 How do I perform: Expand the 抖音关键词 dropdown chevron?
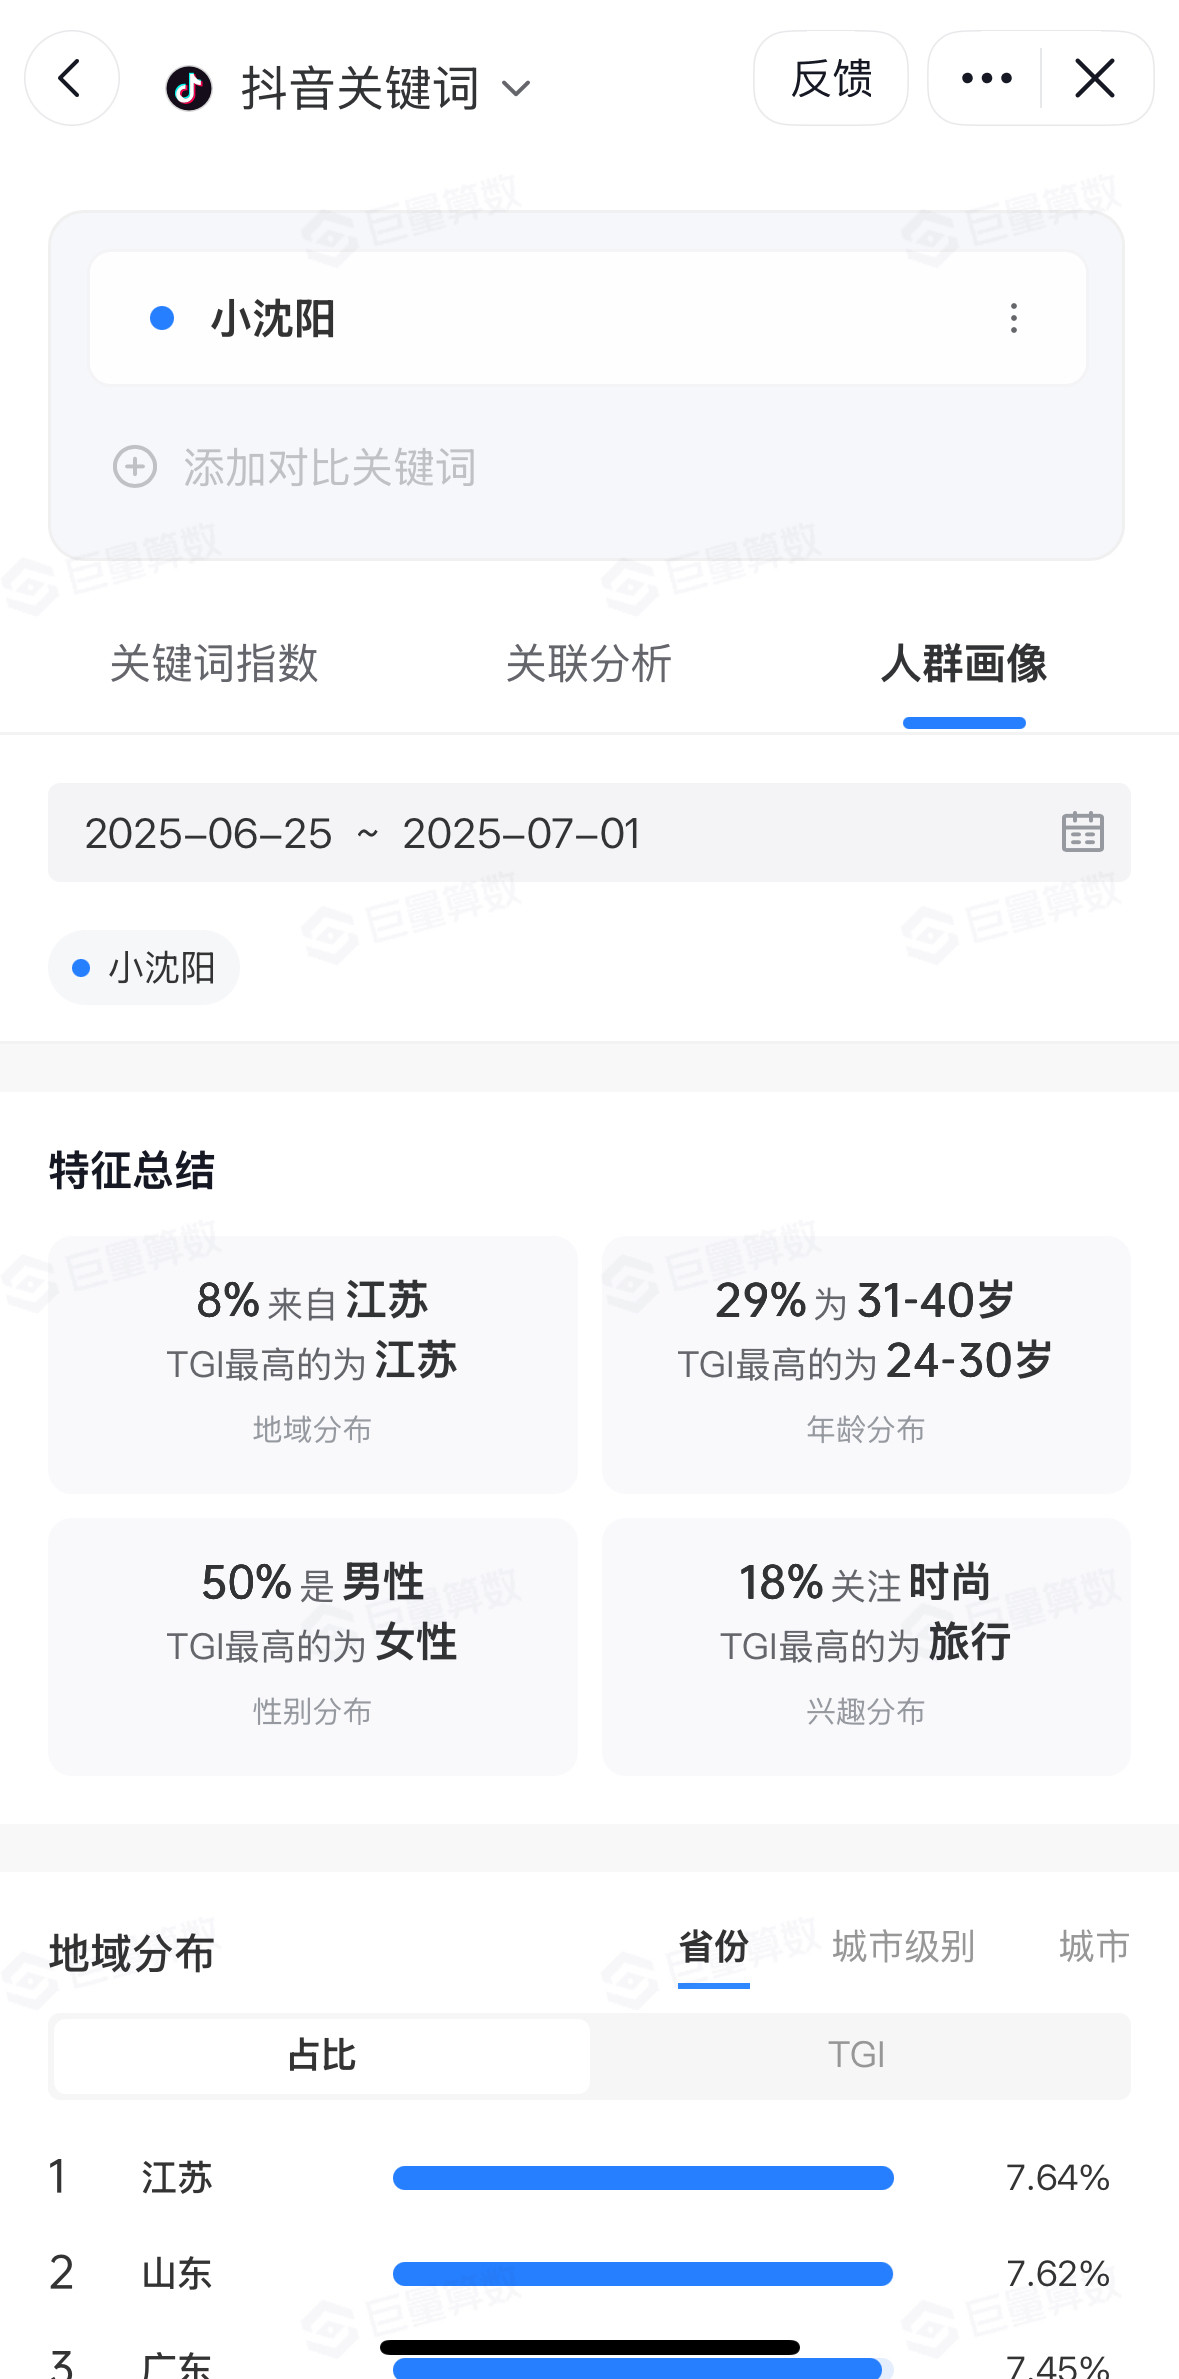(x=516, y=89)
